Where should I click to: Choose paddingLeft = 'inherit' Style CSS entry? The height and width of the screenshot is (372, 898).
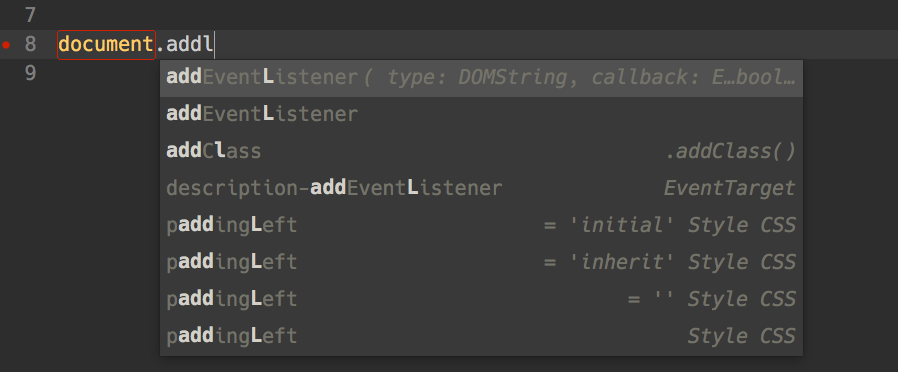click(481, 262)
